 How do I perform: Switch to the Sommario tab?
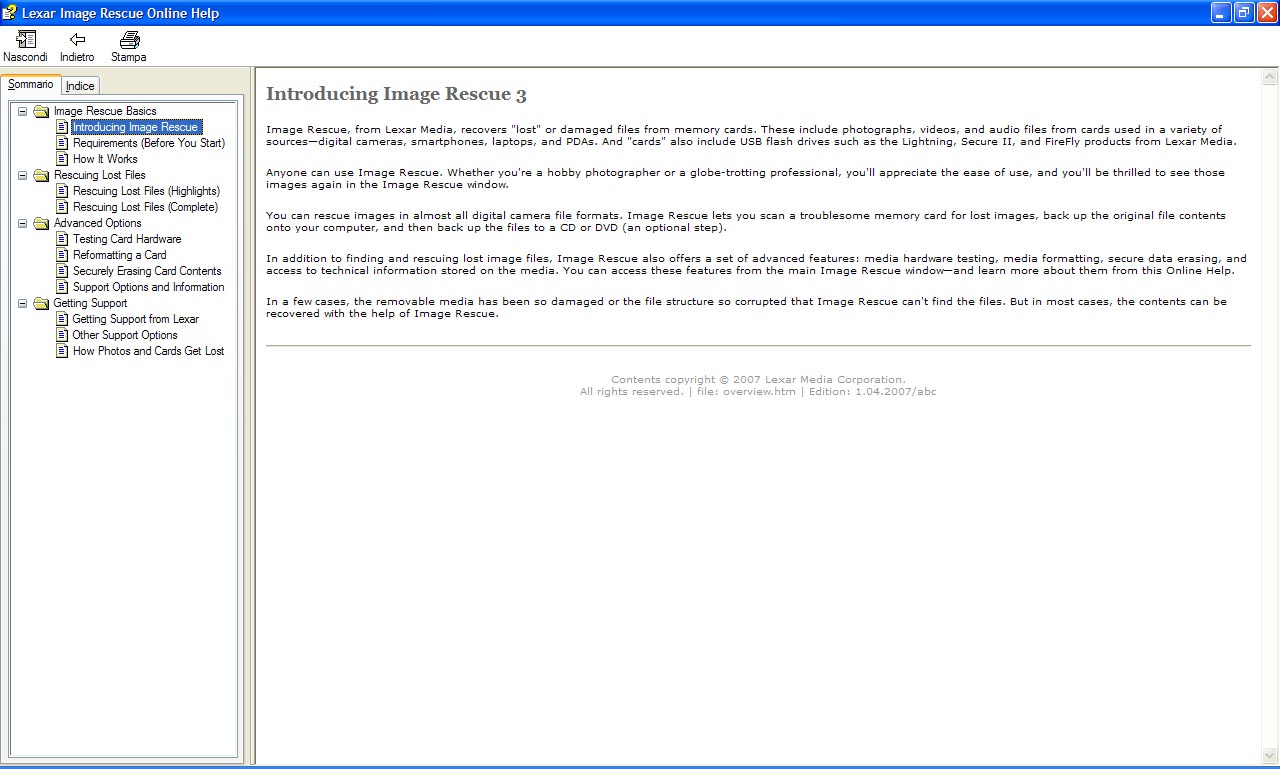pyautogui.click(x=31, y=85)
